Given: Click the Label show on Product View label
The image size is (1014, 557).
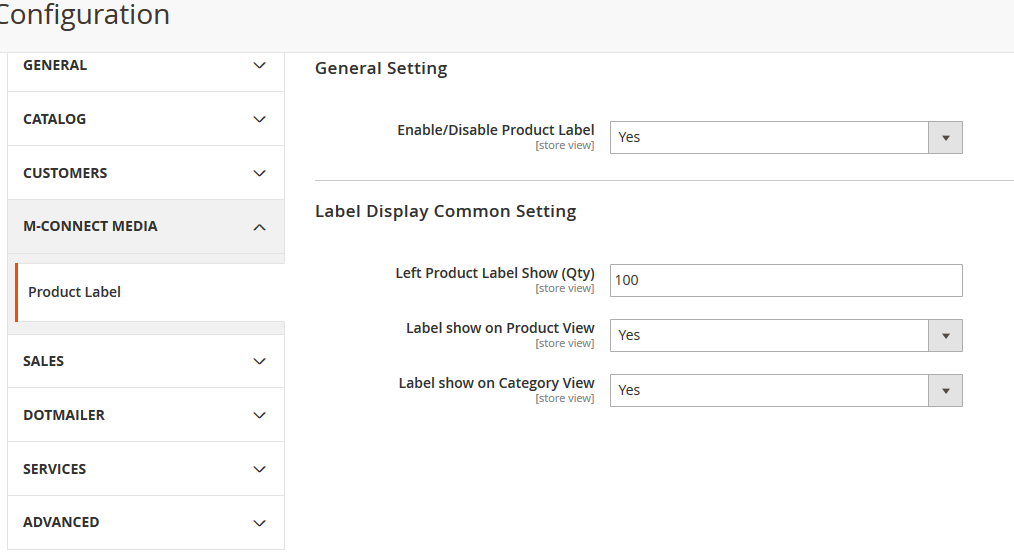Looking at the screenshot, I should [500, 328].
